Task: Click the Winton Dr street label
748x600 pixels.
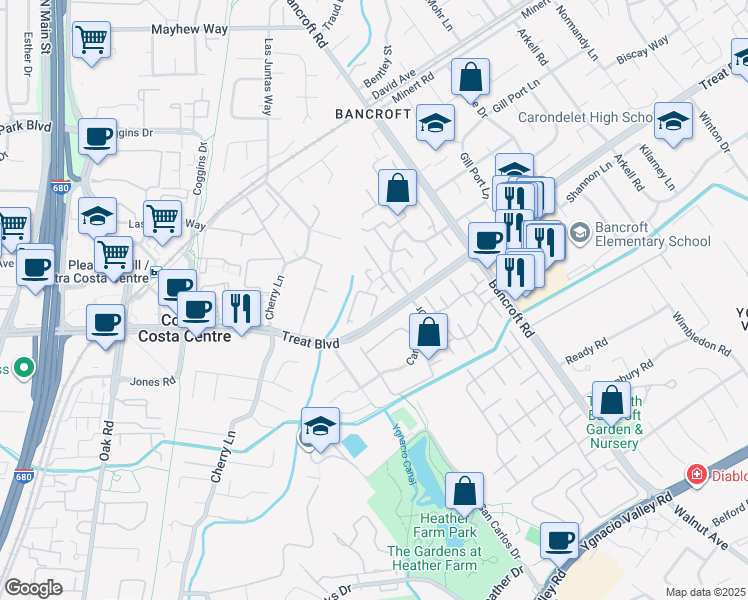Action: (x=715, y=132)
